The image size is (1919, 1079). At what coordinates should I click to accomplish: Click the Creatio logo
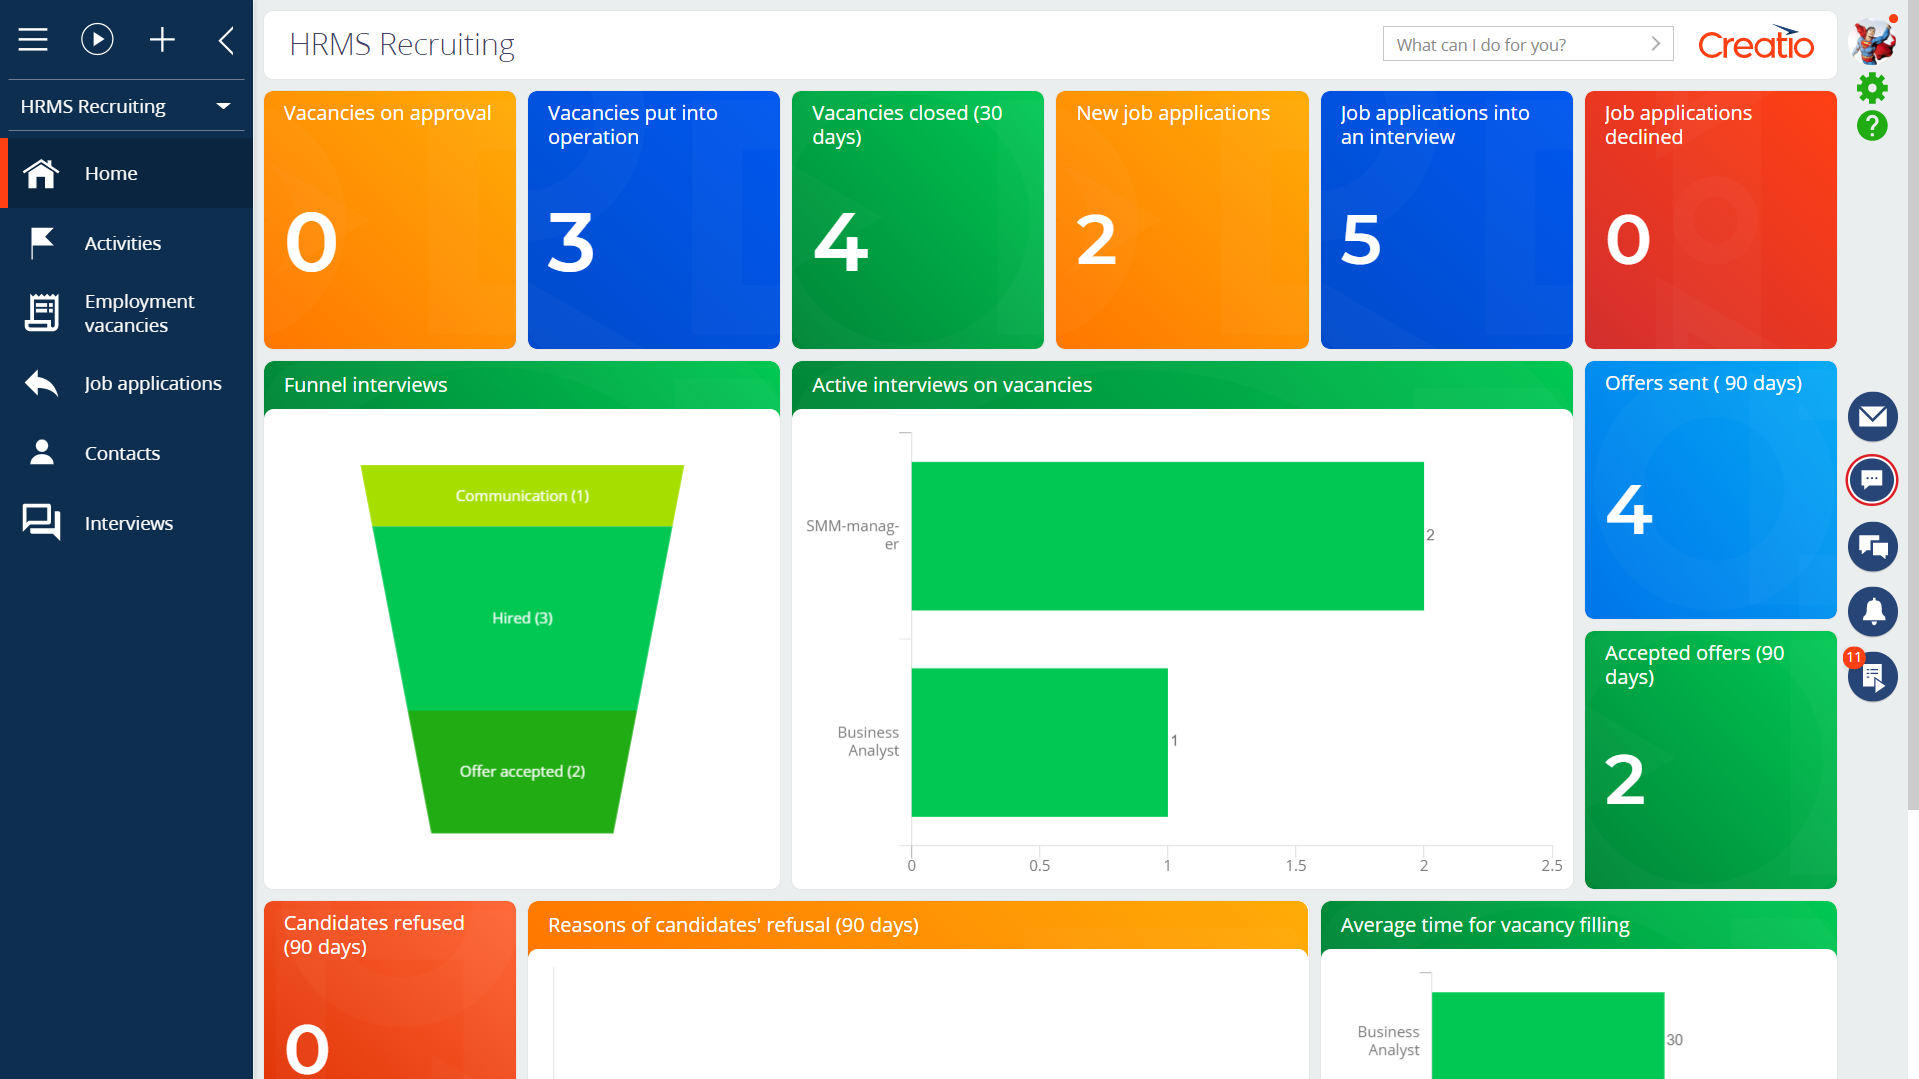coord(1756,43)
